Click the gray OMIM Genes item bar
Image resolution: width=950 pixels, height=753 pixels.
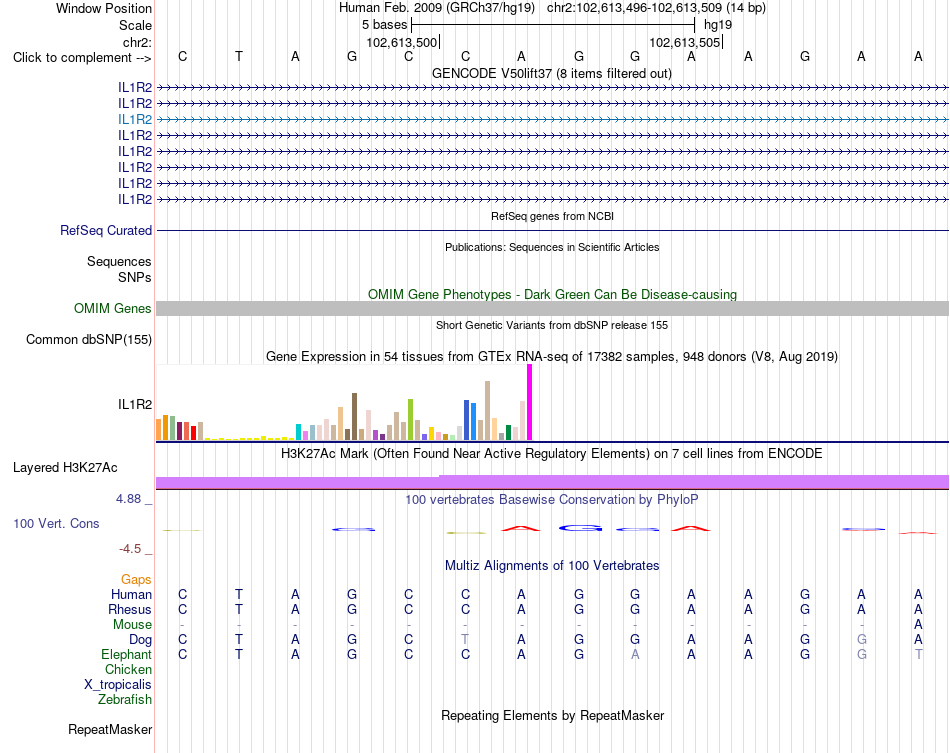coord(552,308)
